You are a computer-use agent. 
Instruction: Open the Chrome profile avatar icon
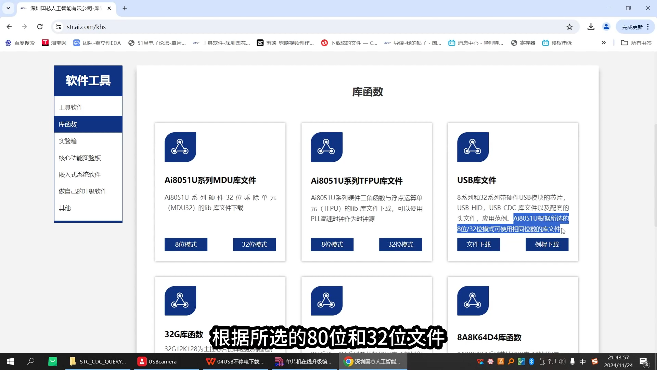[x=606, y=27]
